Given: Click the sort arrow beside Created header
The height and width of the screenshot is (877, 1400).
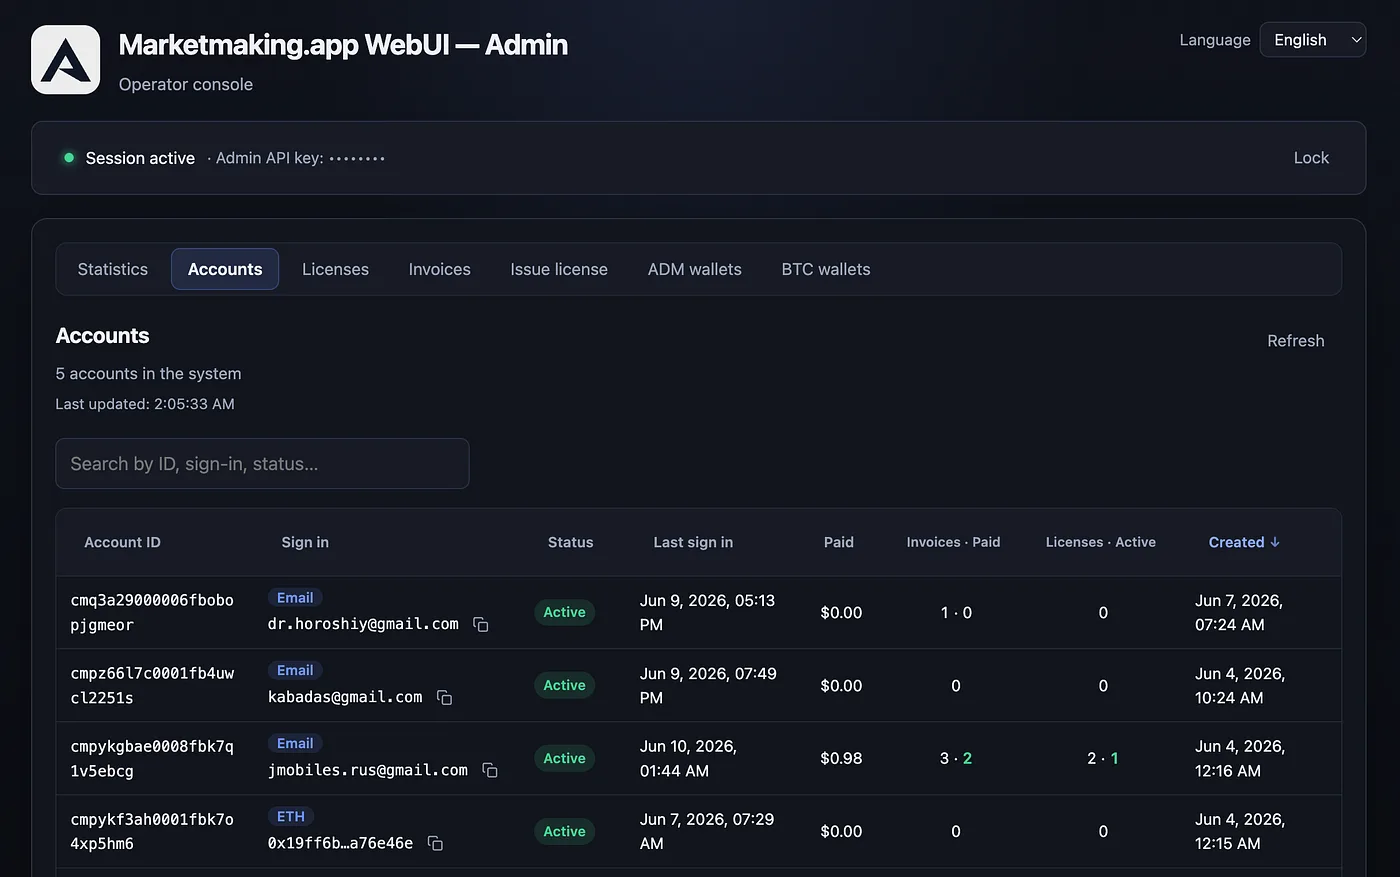Looking at the screenshot, I should [1275, 542].
